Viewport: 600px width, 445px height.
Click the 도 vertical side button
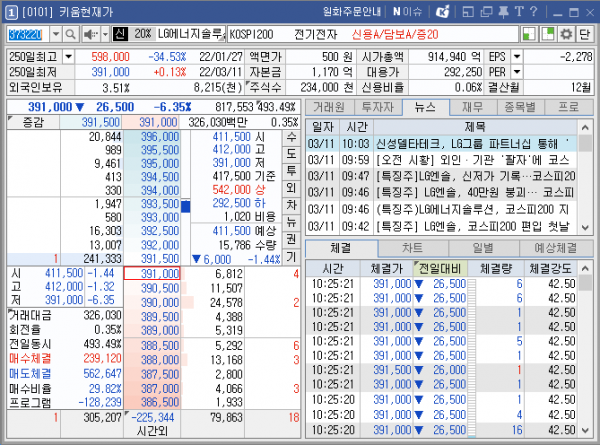[x=291, y=154]
